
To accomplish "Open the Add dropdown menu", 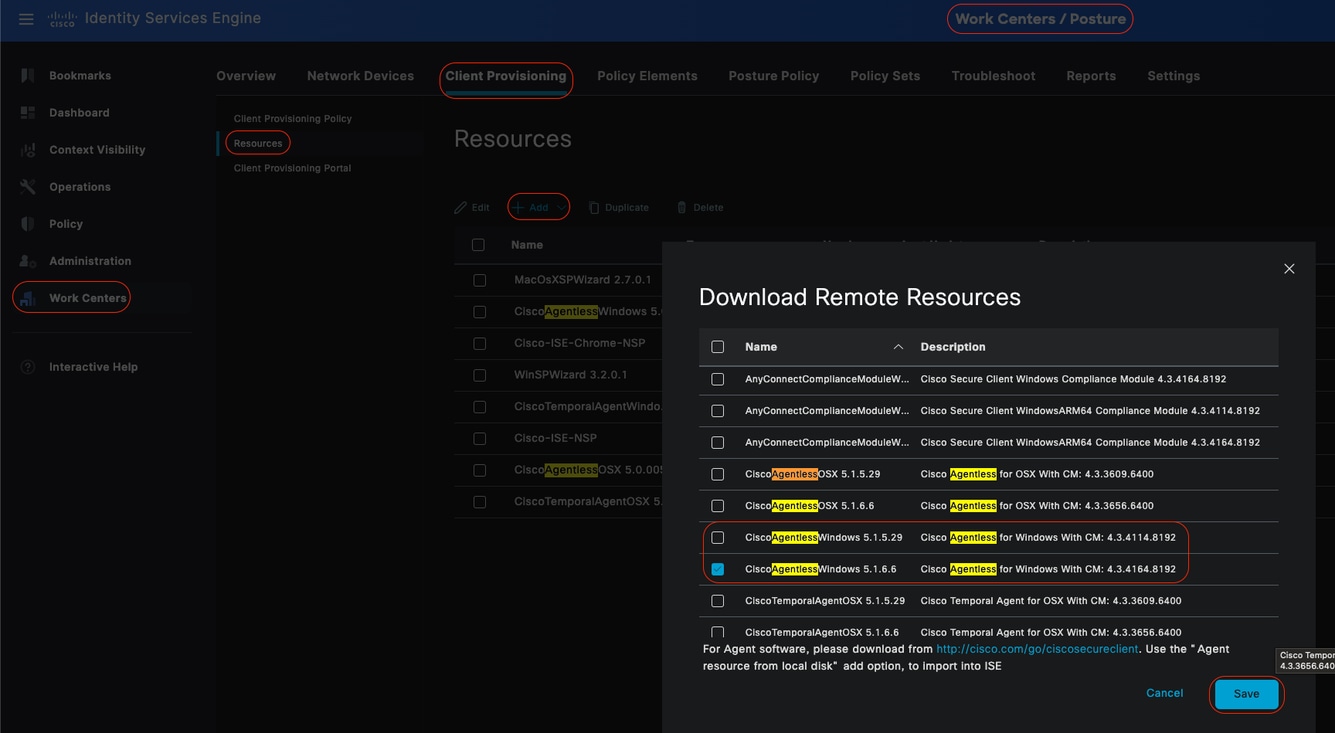I will pyautogui.click(x=539, y=208).
